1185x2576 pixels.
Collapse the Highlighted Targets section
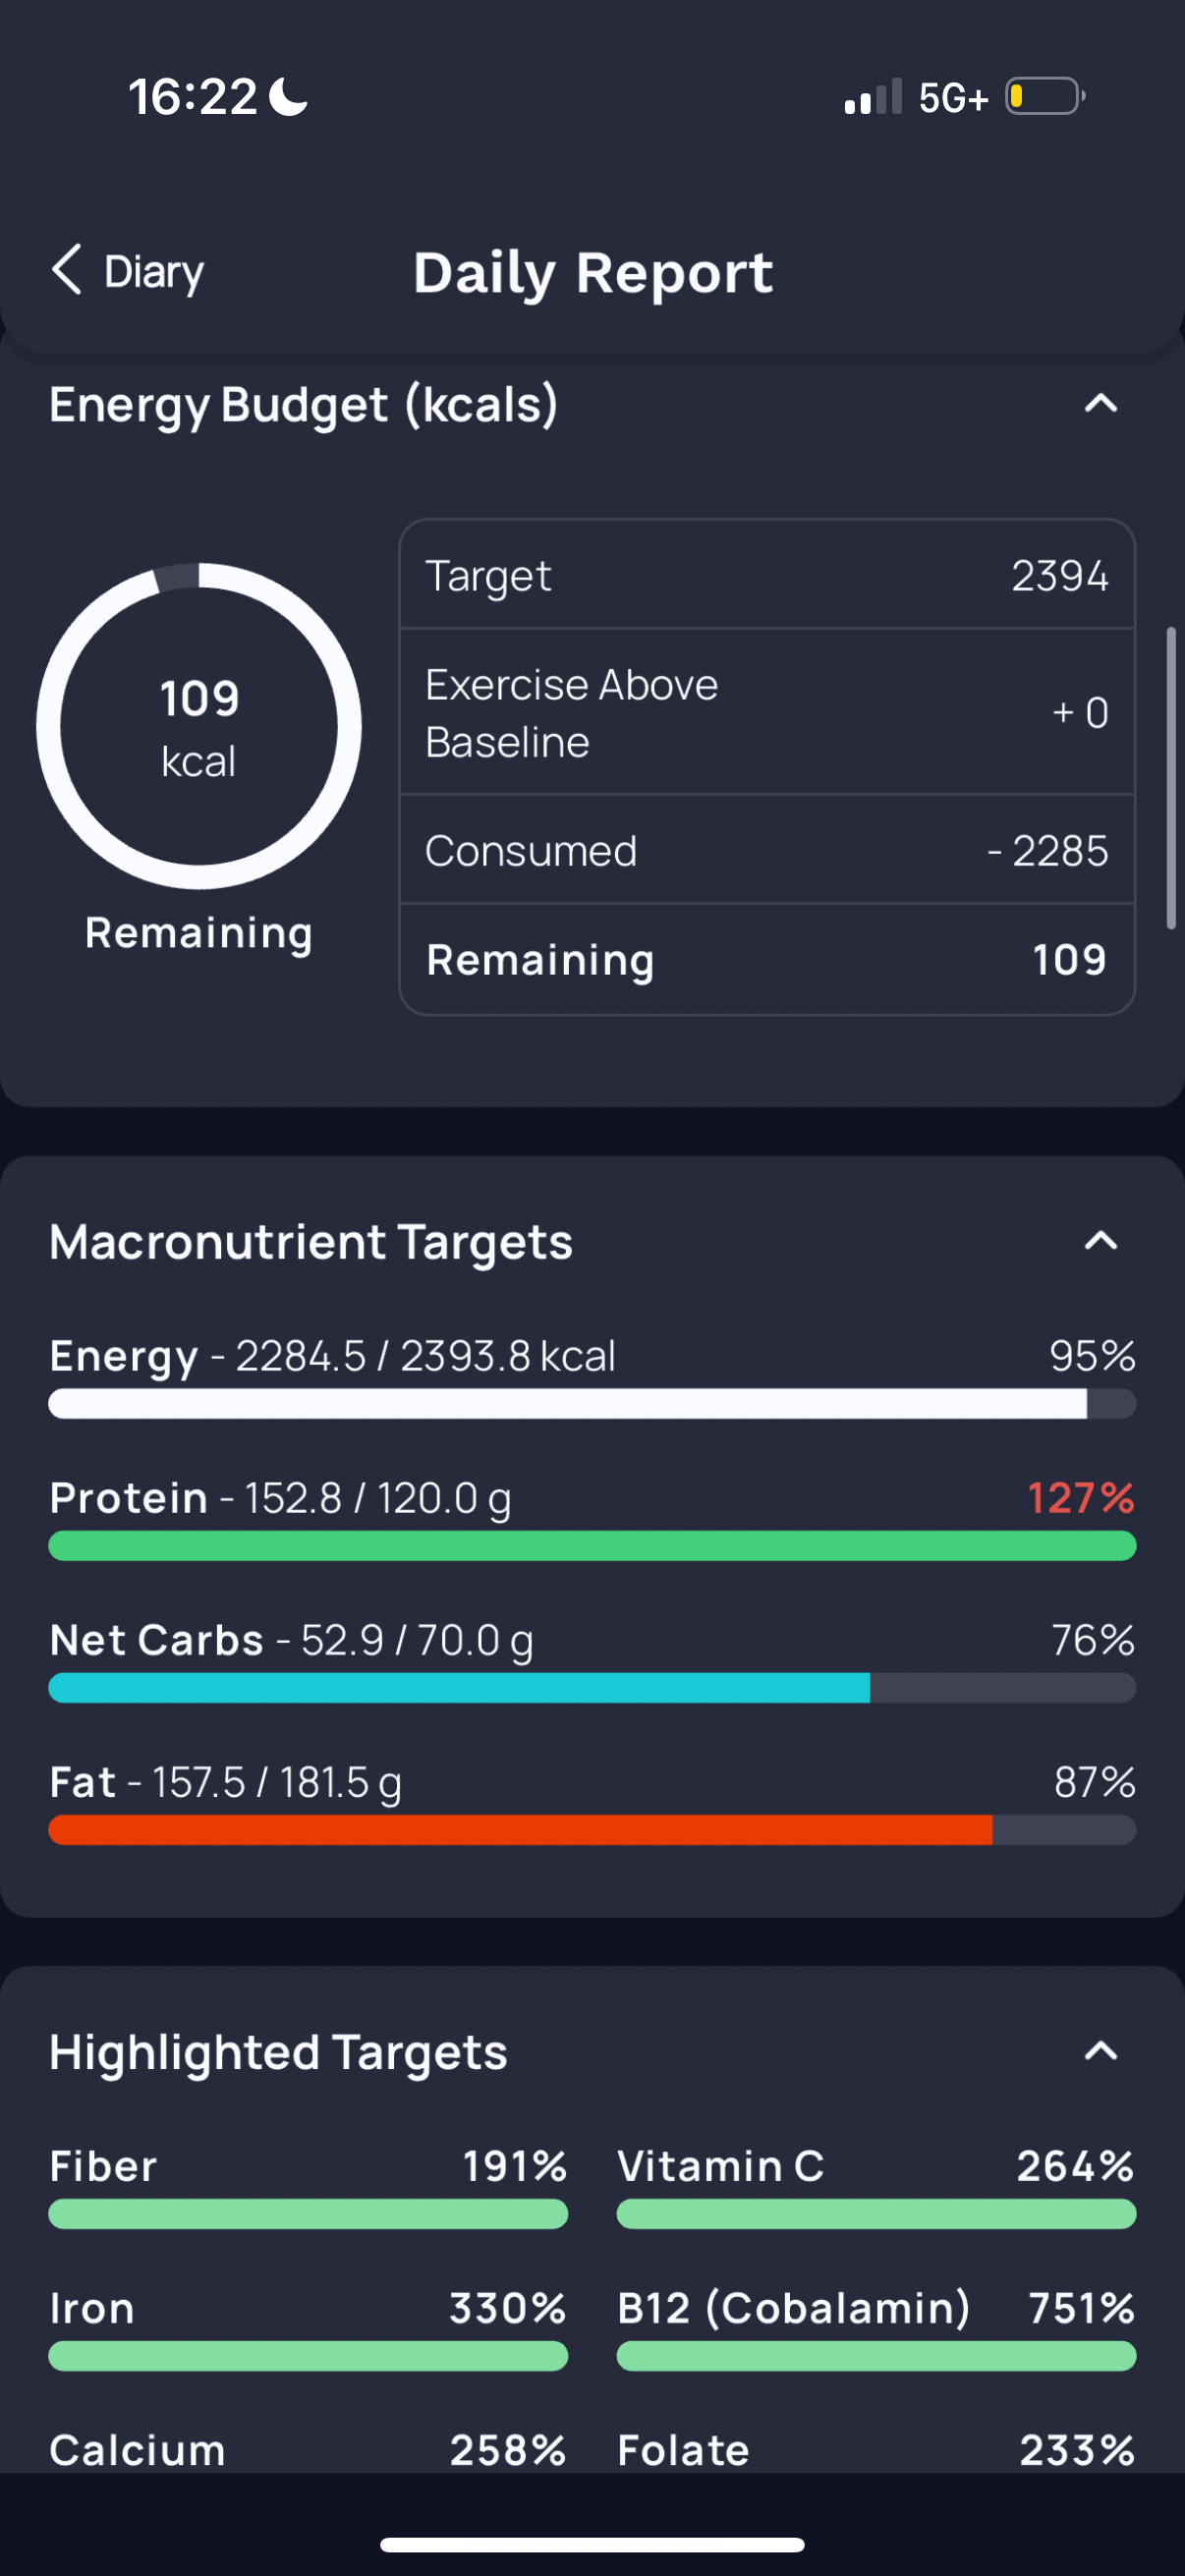1101,2051
